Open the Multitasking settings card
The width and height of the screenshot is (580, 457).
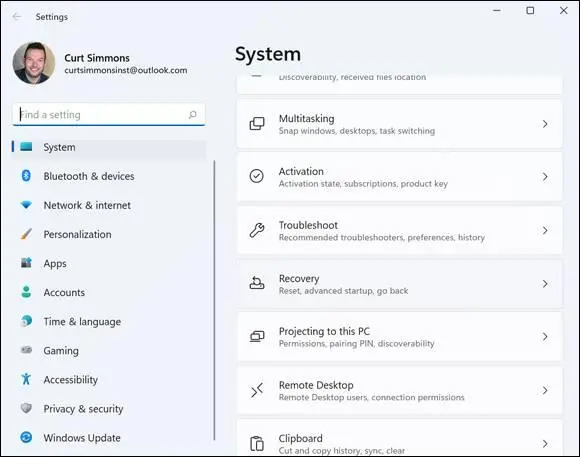pos(399,124)
